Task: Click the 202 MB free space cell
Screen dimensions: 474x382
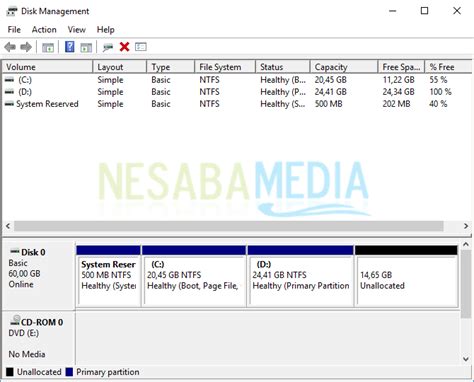Action: [x=396, y=104]
